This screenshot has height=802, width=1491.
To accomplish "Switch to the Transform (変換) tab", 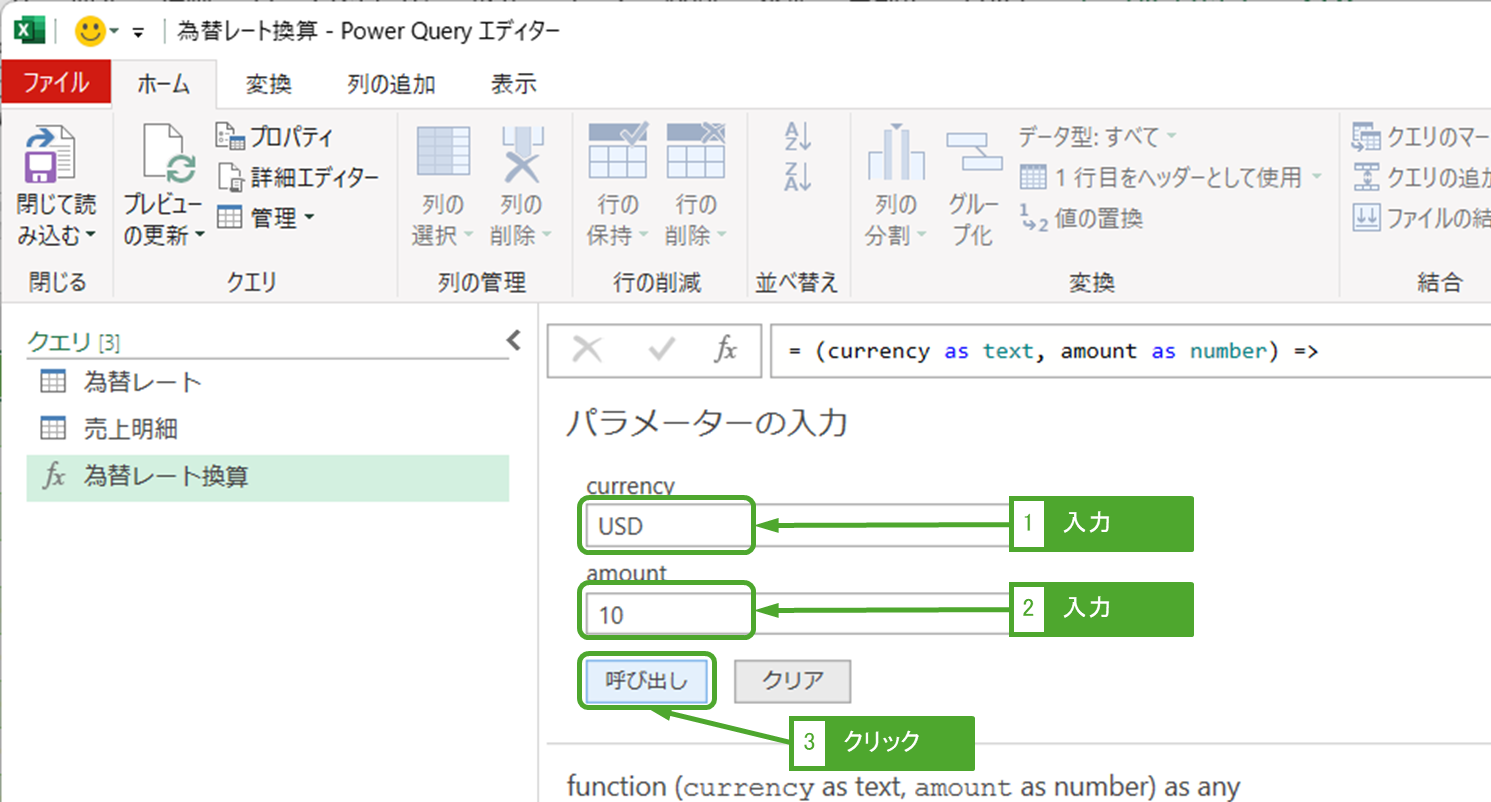I will (x=268, y=85).
